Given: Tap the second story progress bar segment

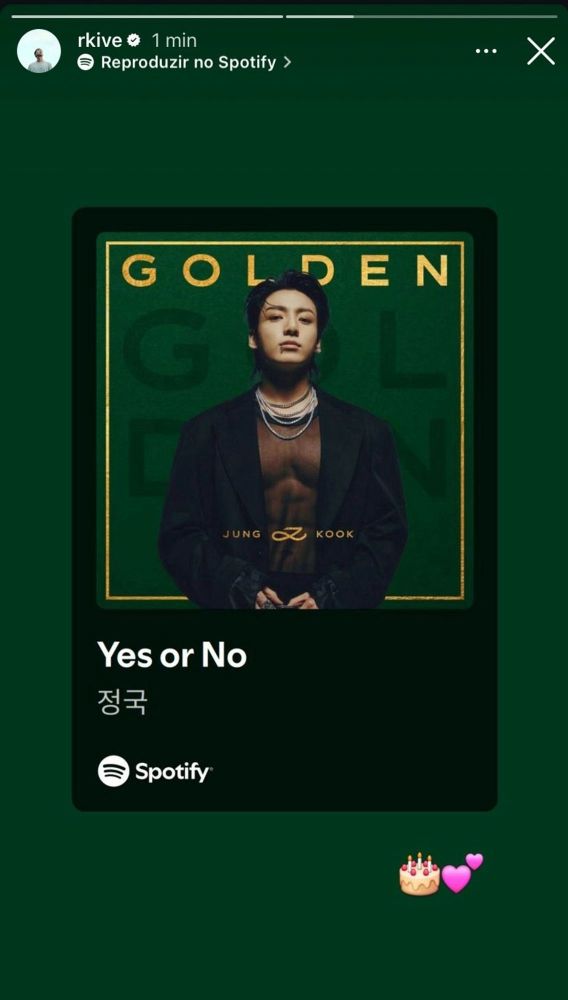Looking at the screenshot, I should click(421, 17).
